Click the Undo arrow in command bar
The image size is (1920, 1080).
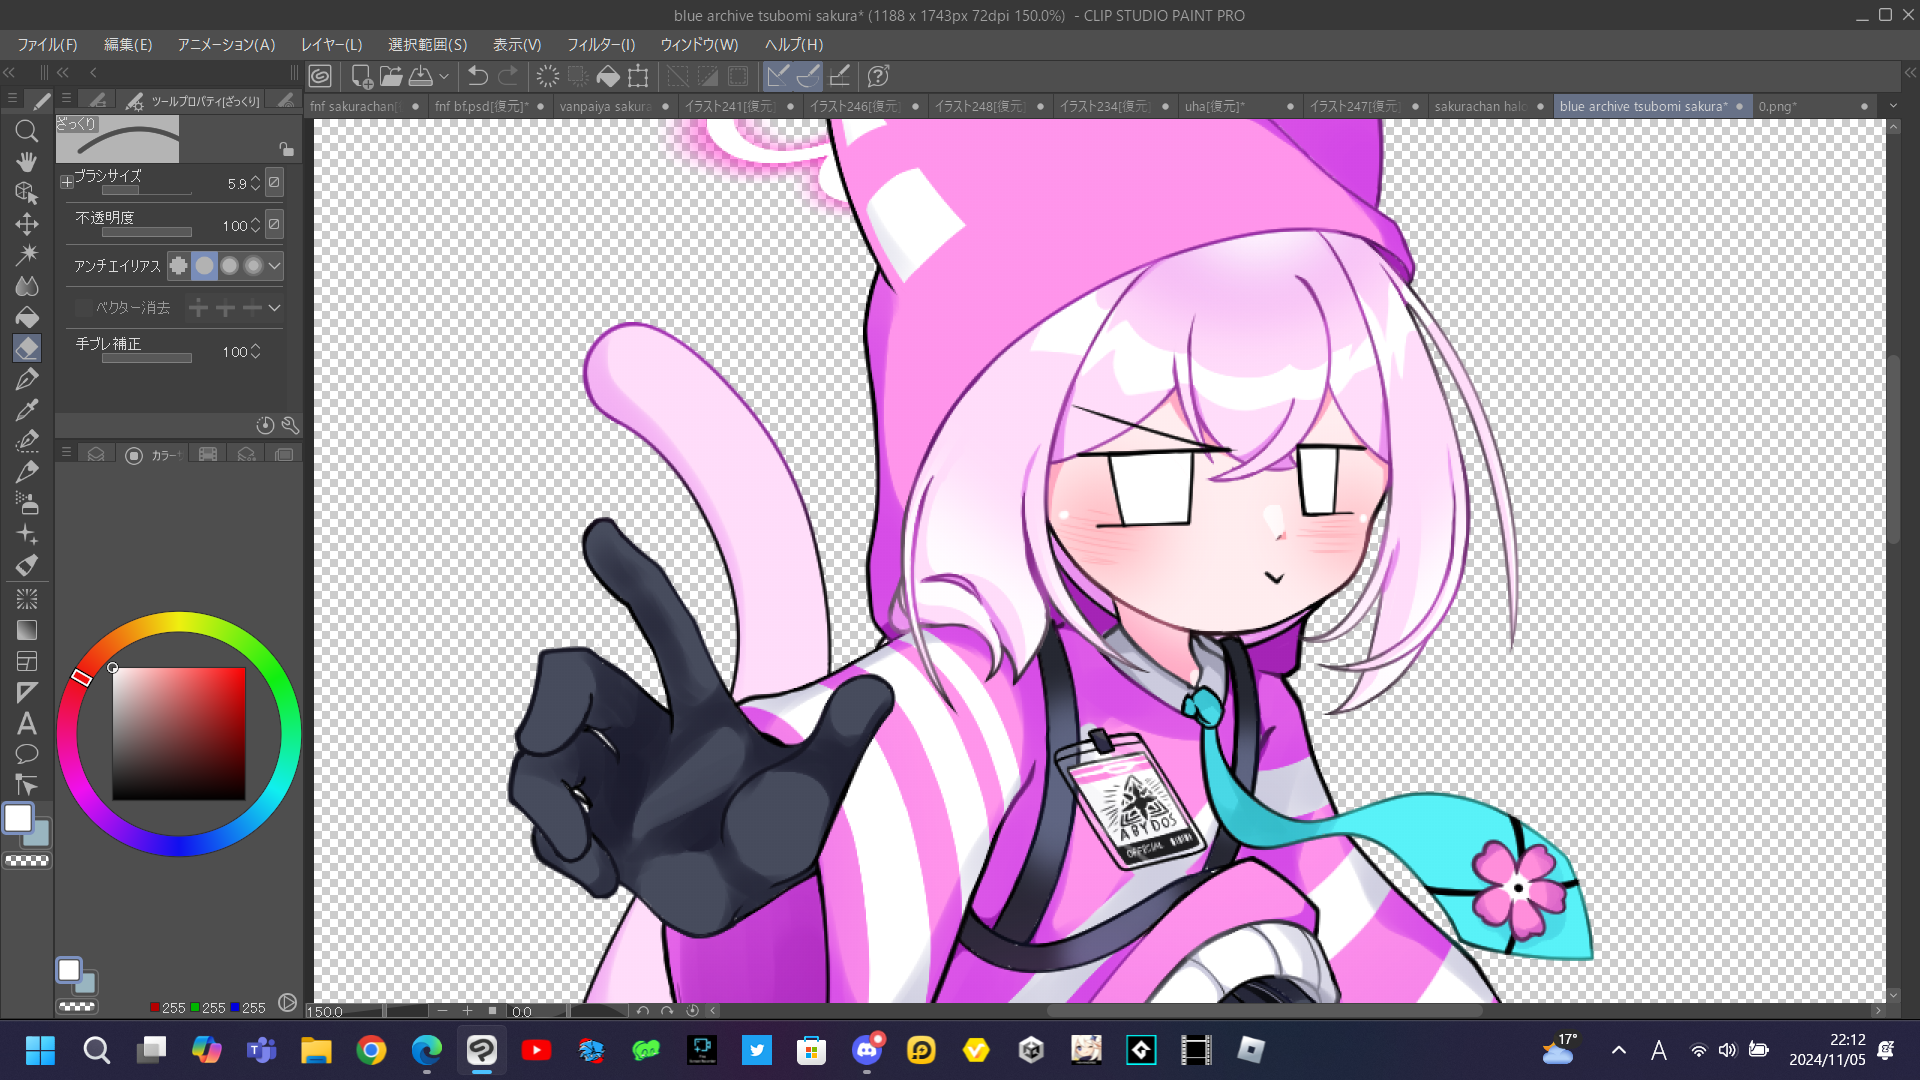click(478, 76)
